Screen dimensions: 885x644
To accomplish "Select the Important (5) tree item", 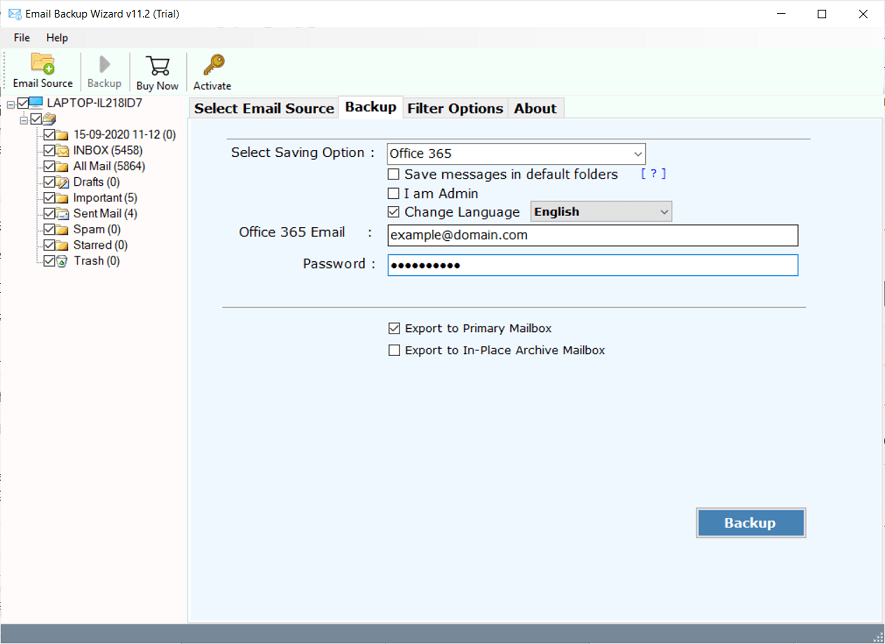I will click(105, 198).
